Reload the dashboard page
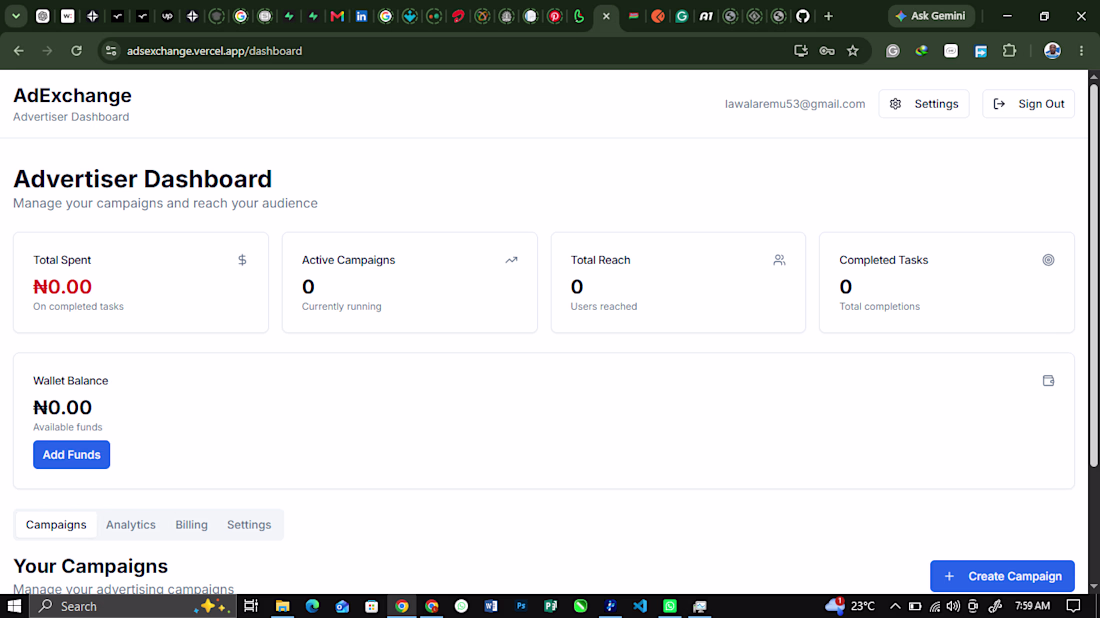Image resolution: width=1100 pixels, height=618 pixels. pyautogui.click(x=76, y=51)
